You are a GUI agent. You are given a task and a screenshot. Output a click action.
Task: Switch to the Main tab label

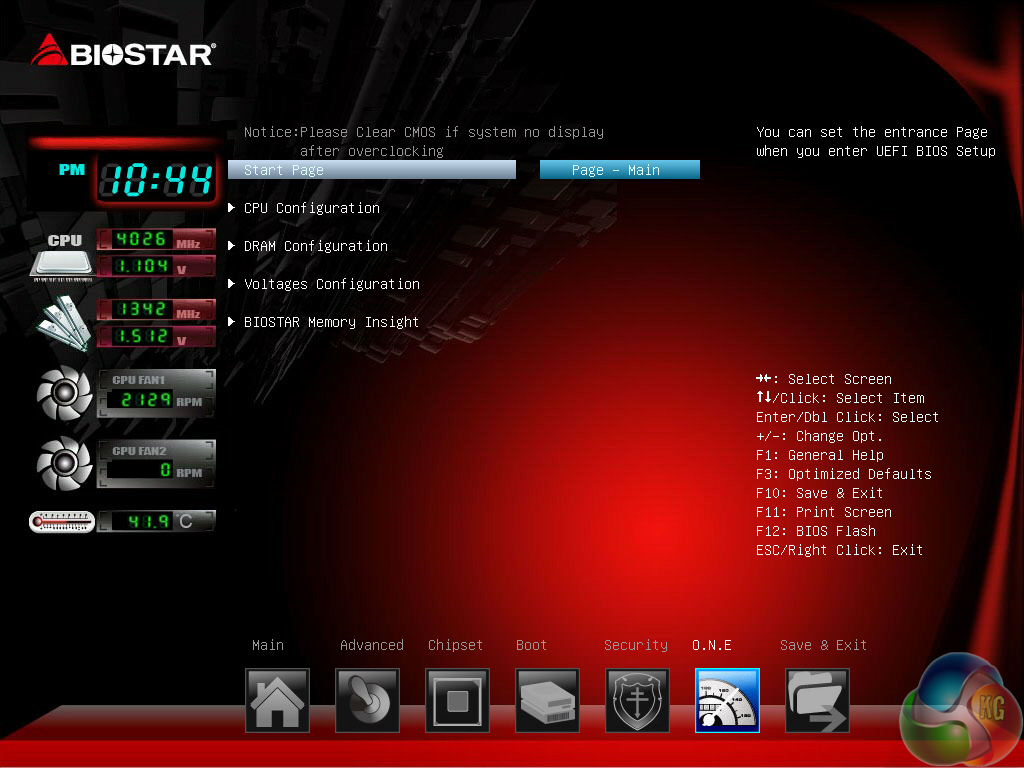268,645
